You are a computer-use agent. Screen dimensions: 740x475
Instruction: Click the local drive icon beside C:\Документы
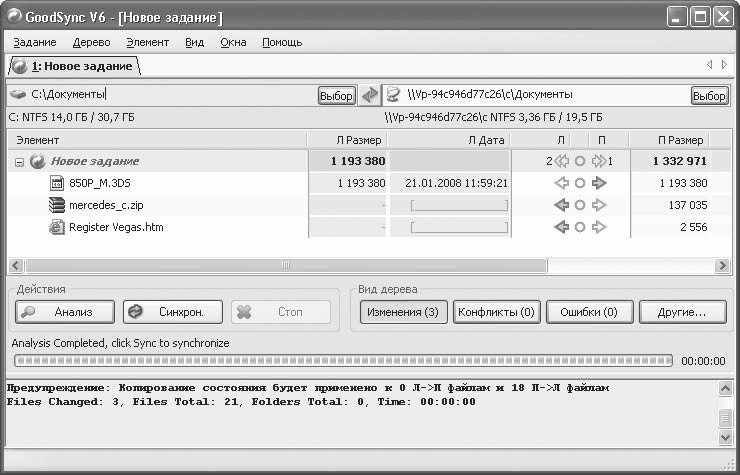coord(18,94)
